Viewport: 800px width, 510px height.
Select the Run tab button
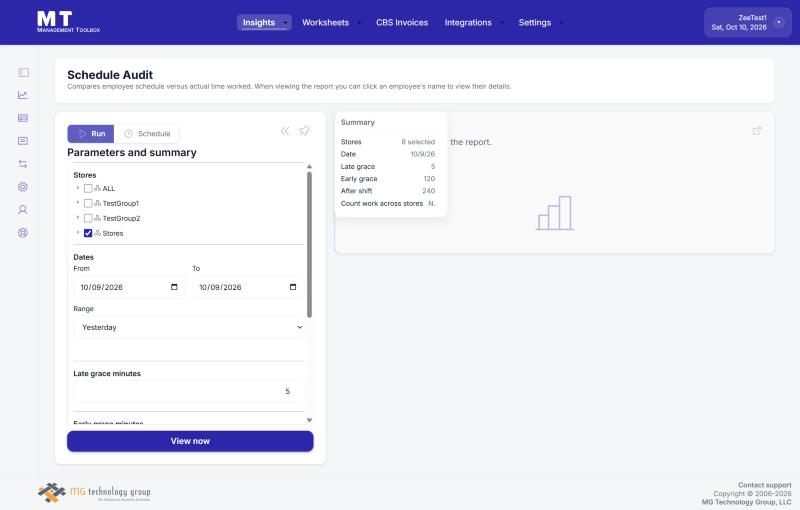click(91, 134)
